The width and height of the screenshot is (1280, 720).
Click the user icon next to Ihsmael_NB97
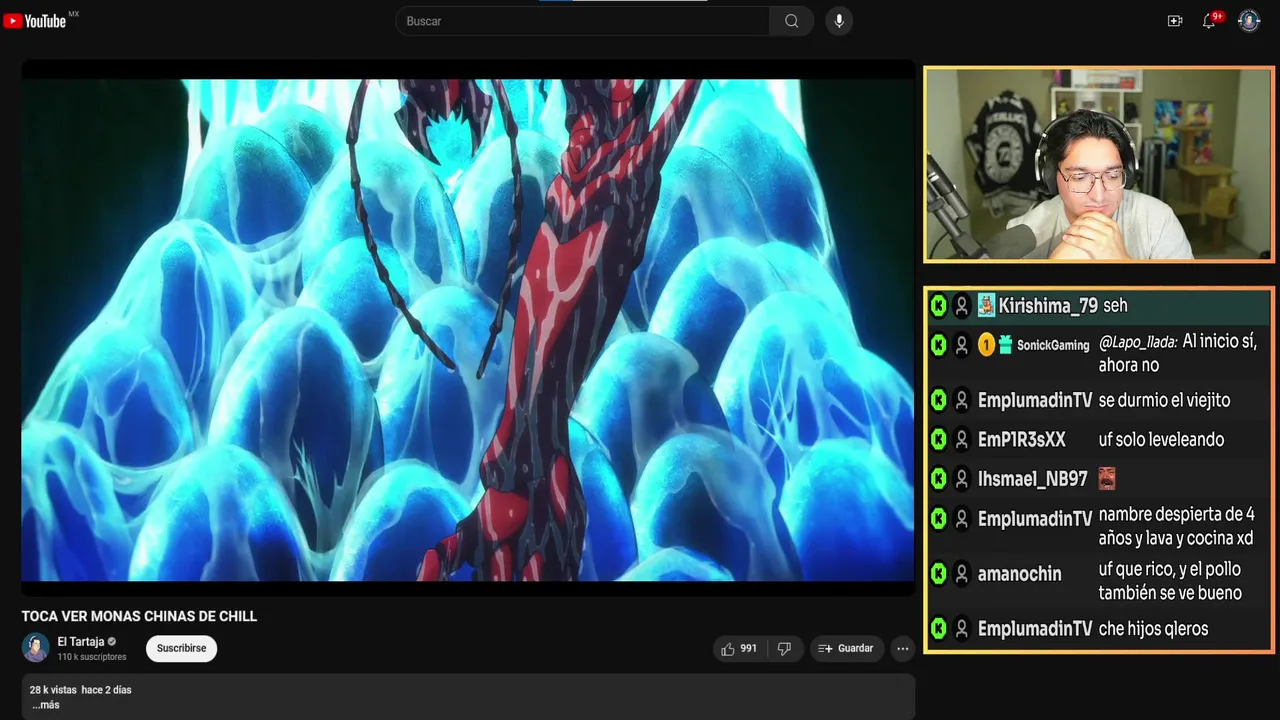tap(961, 479)
